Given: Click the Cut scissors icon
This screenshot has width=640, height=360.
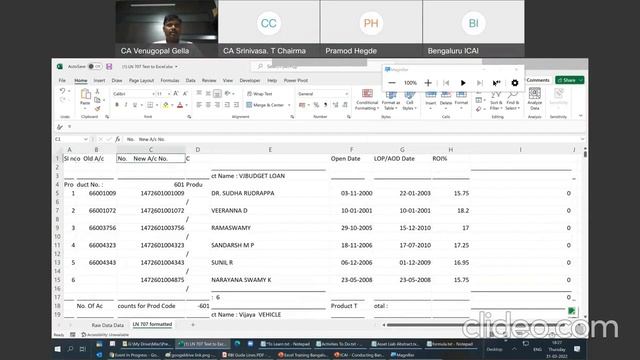Looking at the screenshot, I should point(97,92).
